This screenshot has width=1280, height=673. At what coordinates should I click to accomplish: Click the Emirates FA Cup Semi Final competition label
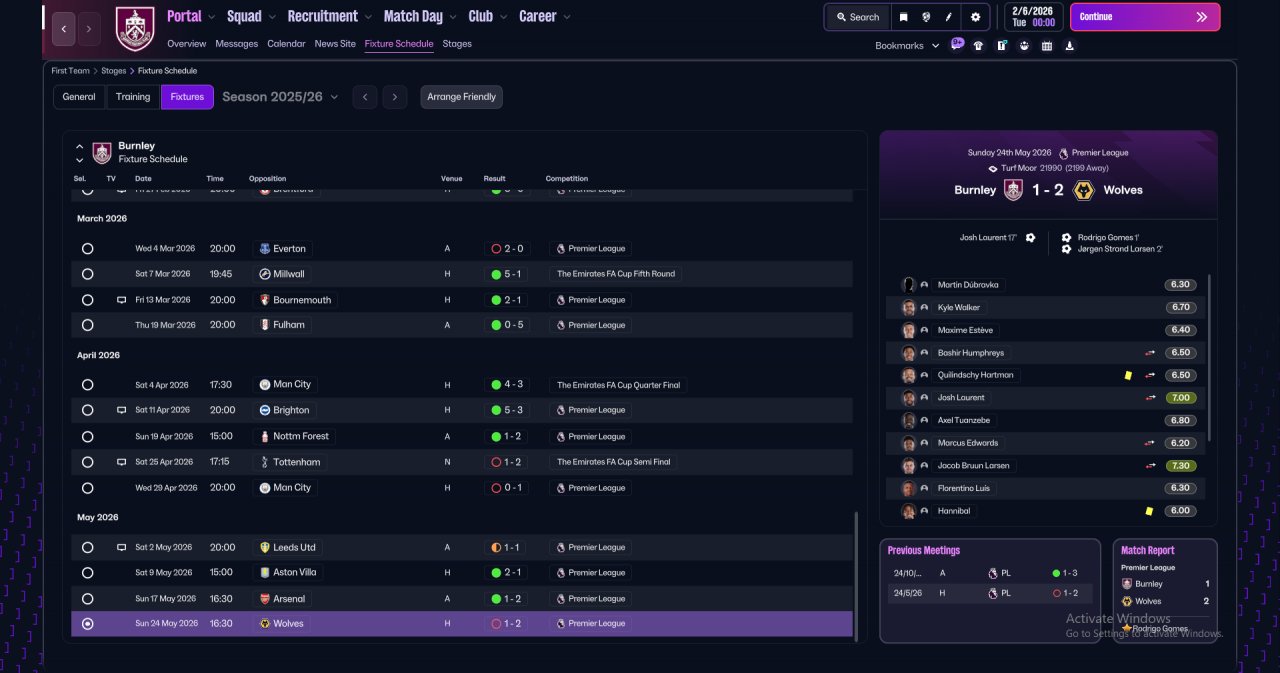[x=614, y=462]
